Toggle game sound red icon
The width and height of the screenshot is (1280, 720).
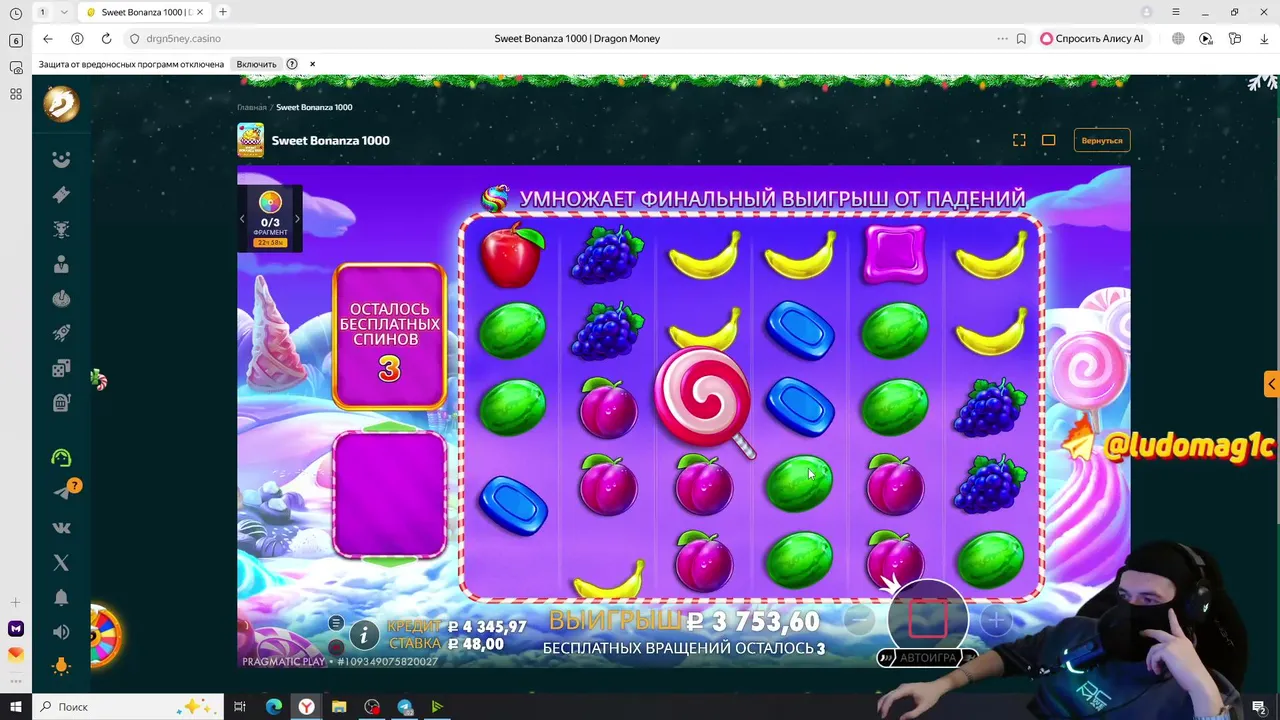tap(336, 647)
